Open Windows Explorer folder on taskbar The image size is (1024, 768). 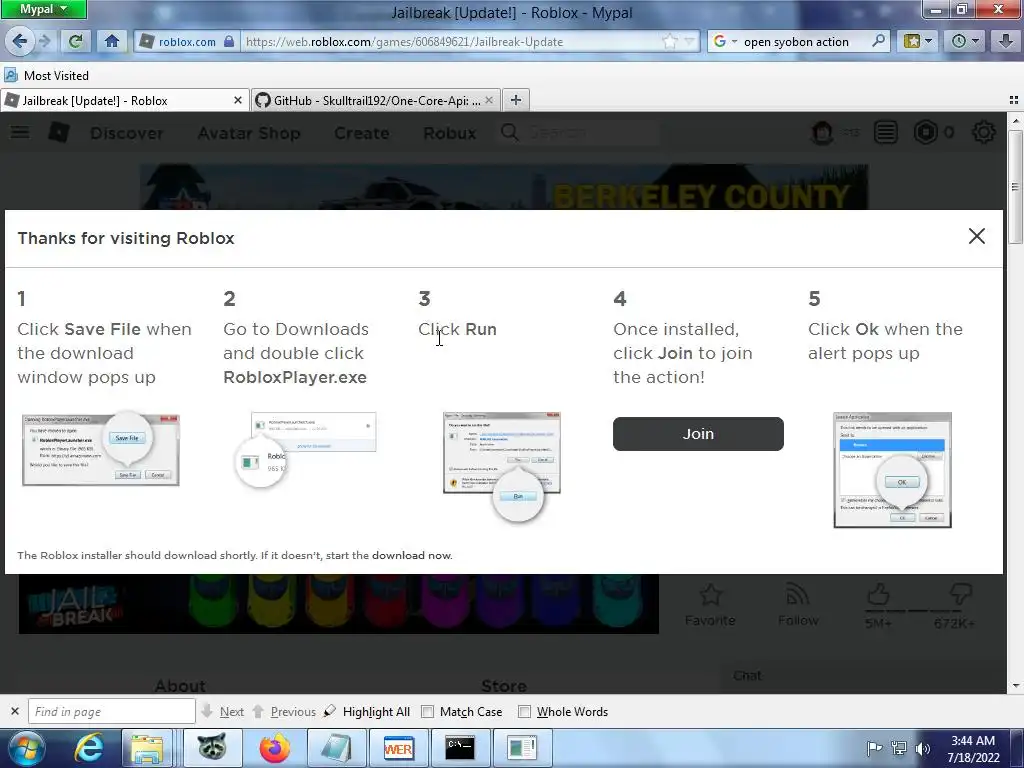(x=147, y=748)
